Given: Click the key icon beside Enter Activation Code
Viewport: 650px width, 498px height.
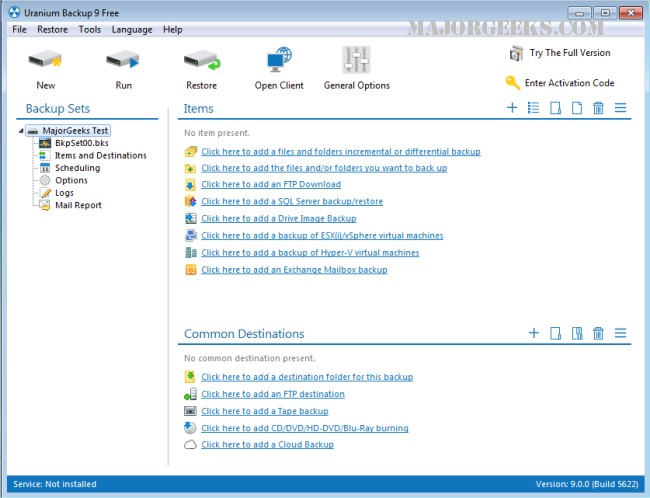Looking at the screenshot, I should click(x=512, y=83).
